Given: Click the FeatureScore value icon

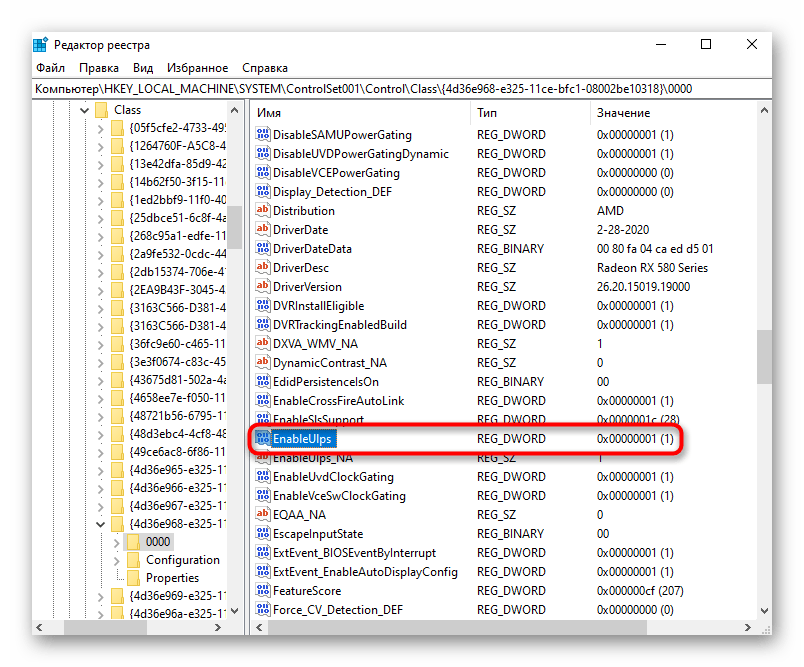Looking at the screenshot, I should [263, 591].
